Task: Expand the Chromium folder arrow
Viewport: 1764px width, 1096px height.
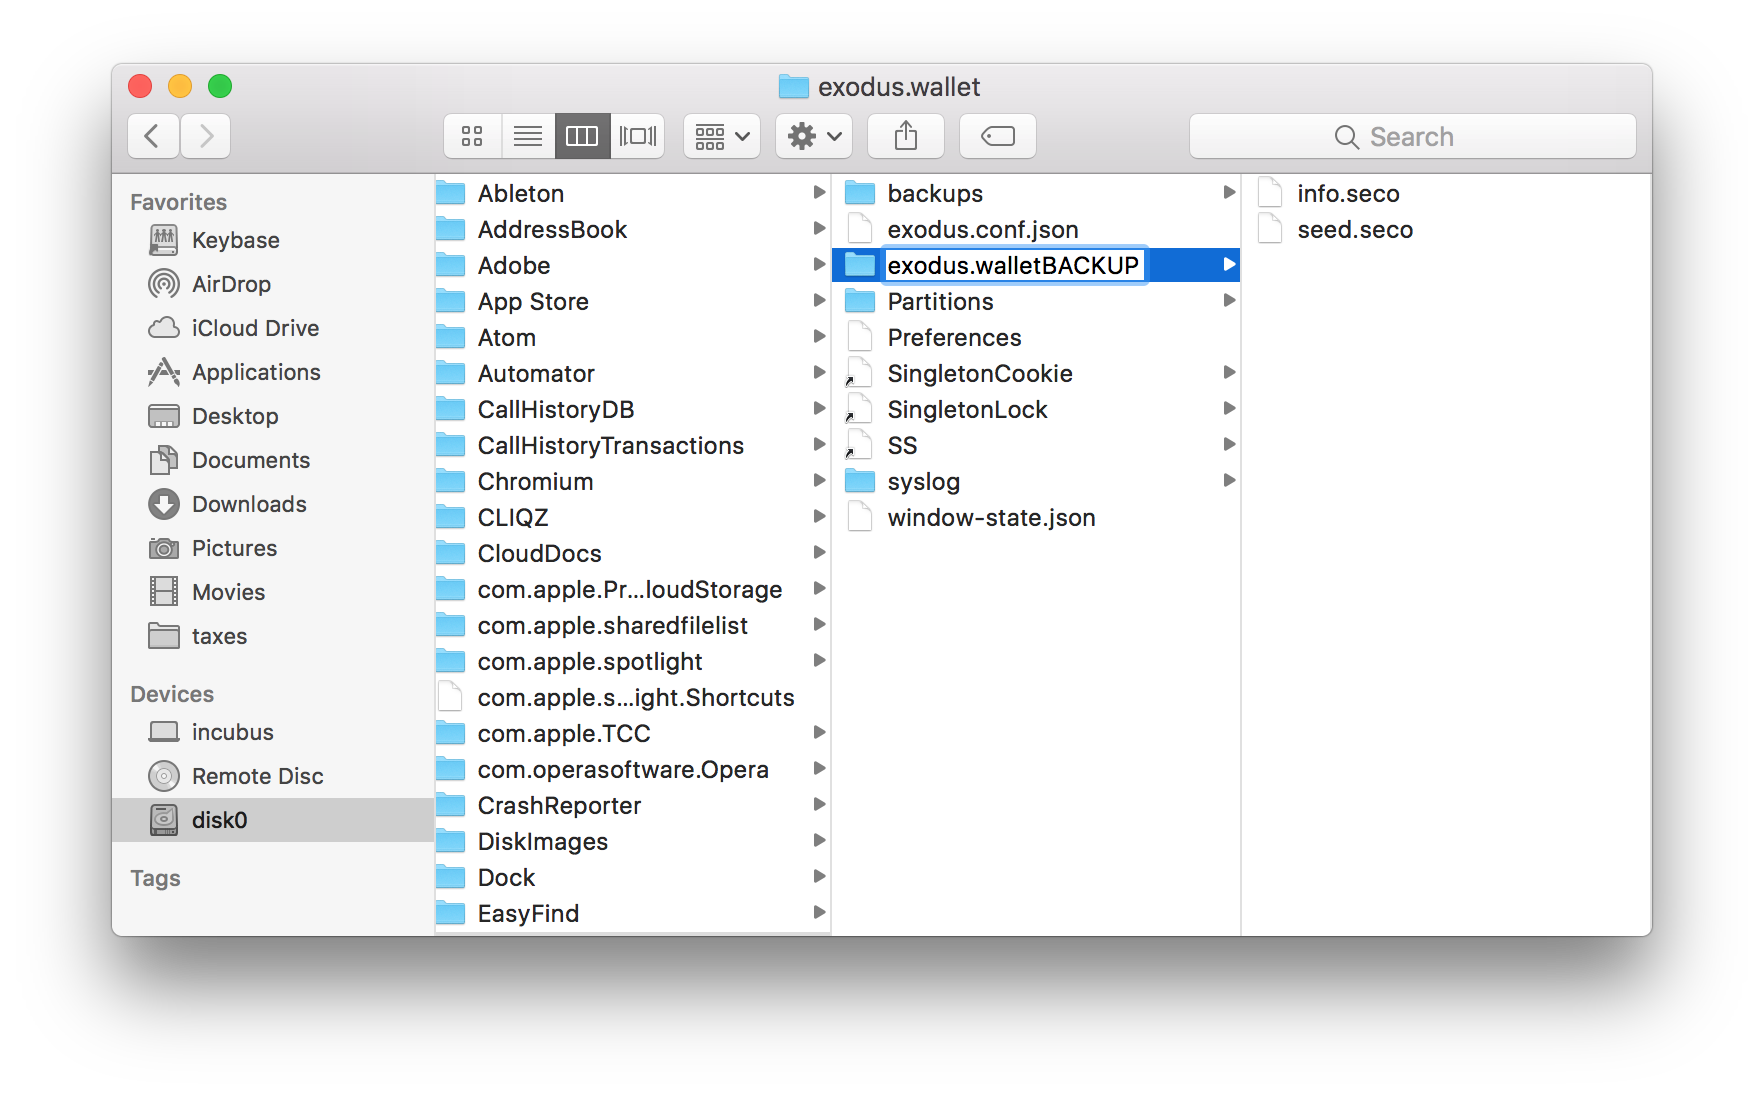Action: 819,481
